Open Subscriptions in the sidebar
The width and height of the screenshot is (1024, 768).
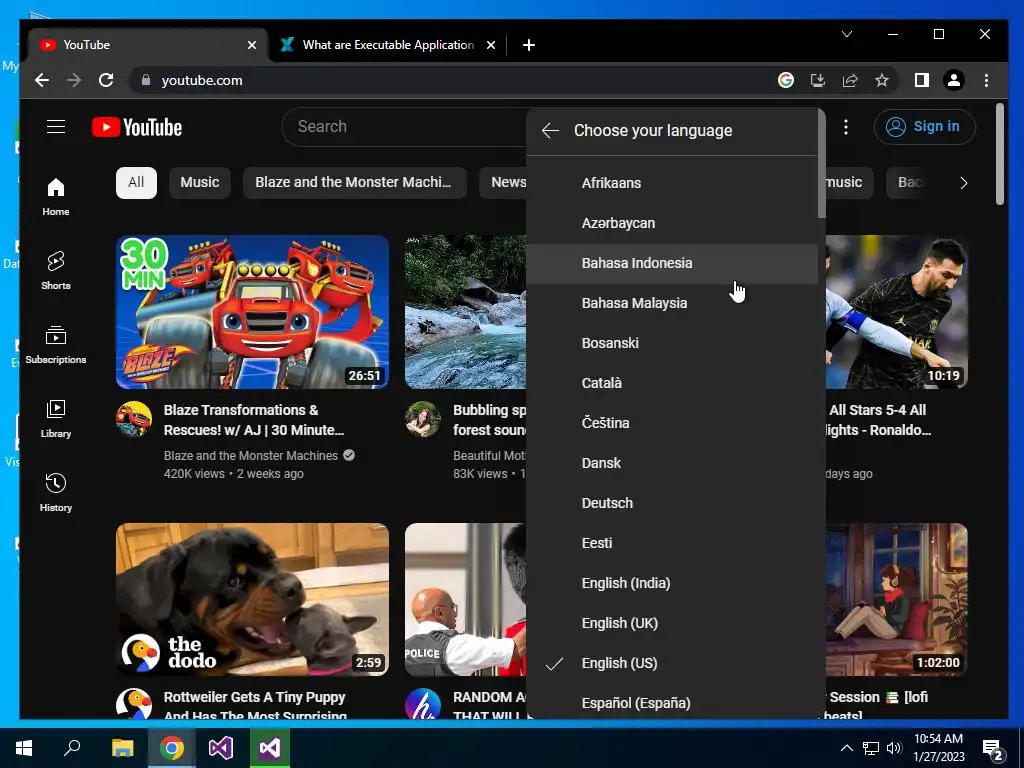pyautogui.click(x=56, y=345)
